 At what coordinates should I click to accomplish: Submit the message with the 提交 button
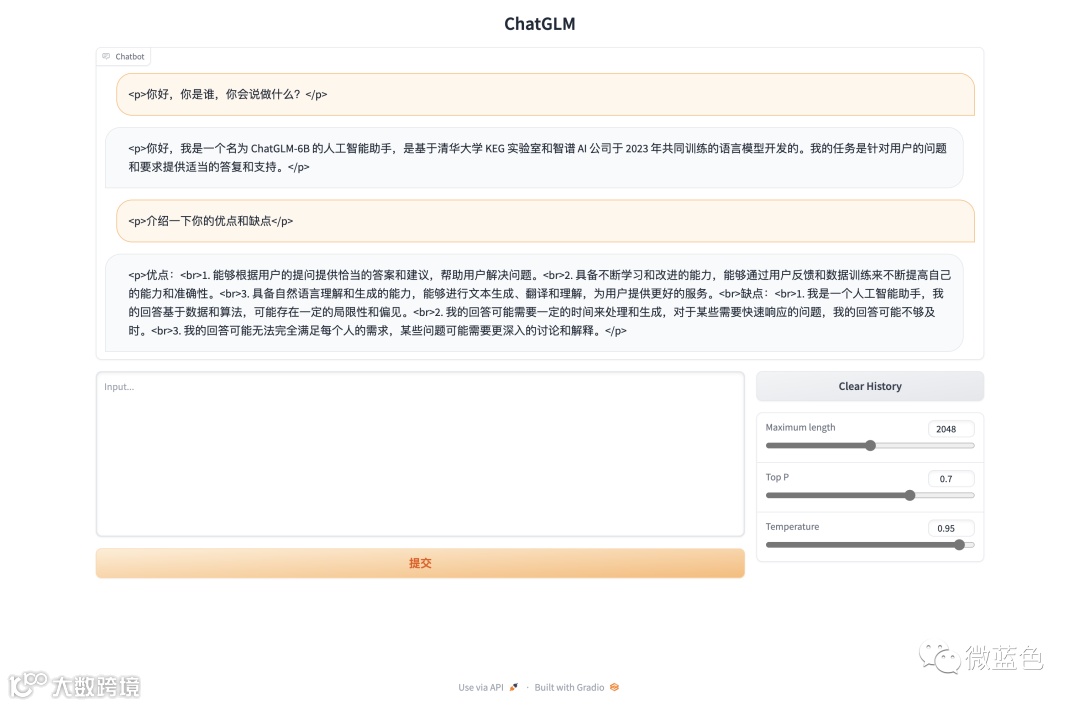click(420, 563)
